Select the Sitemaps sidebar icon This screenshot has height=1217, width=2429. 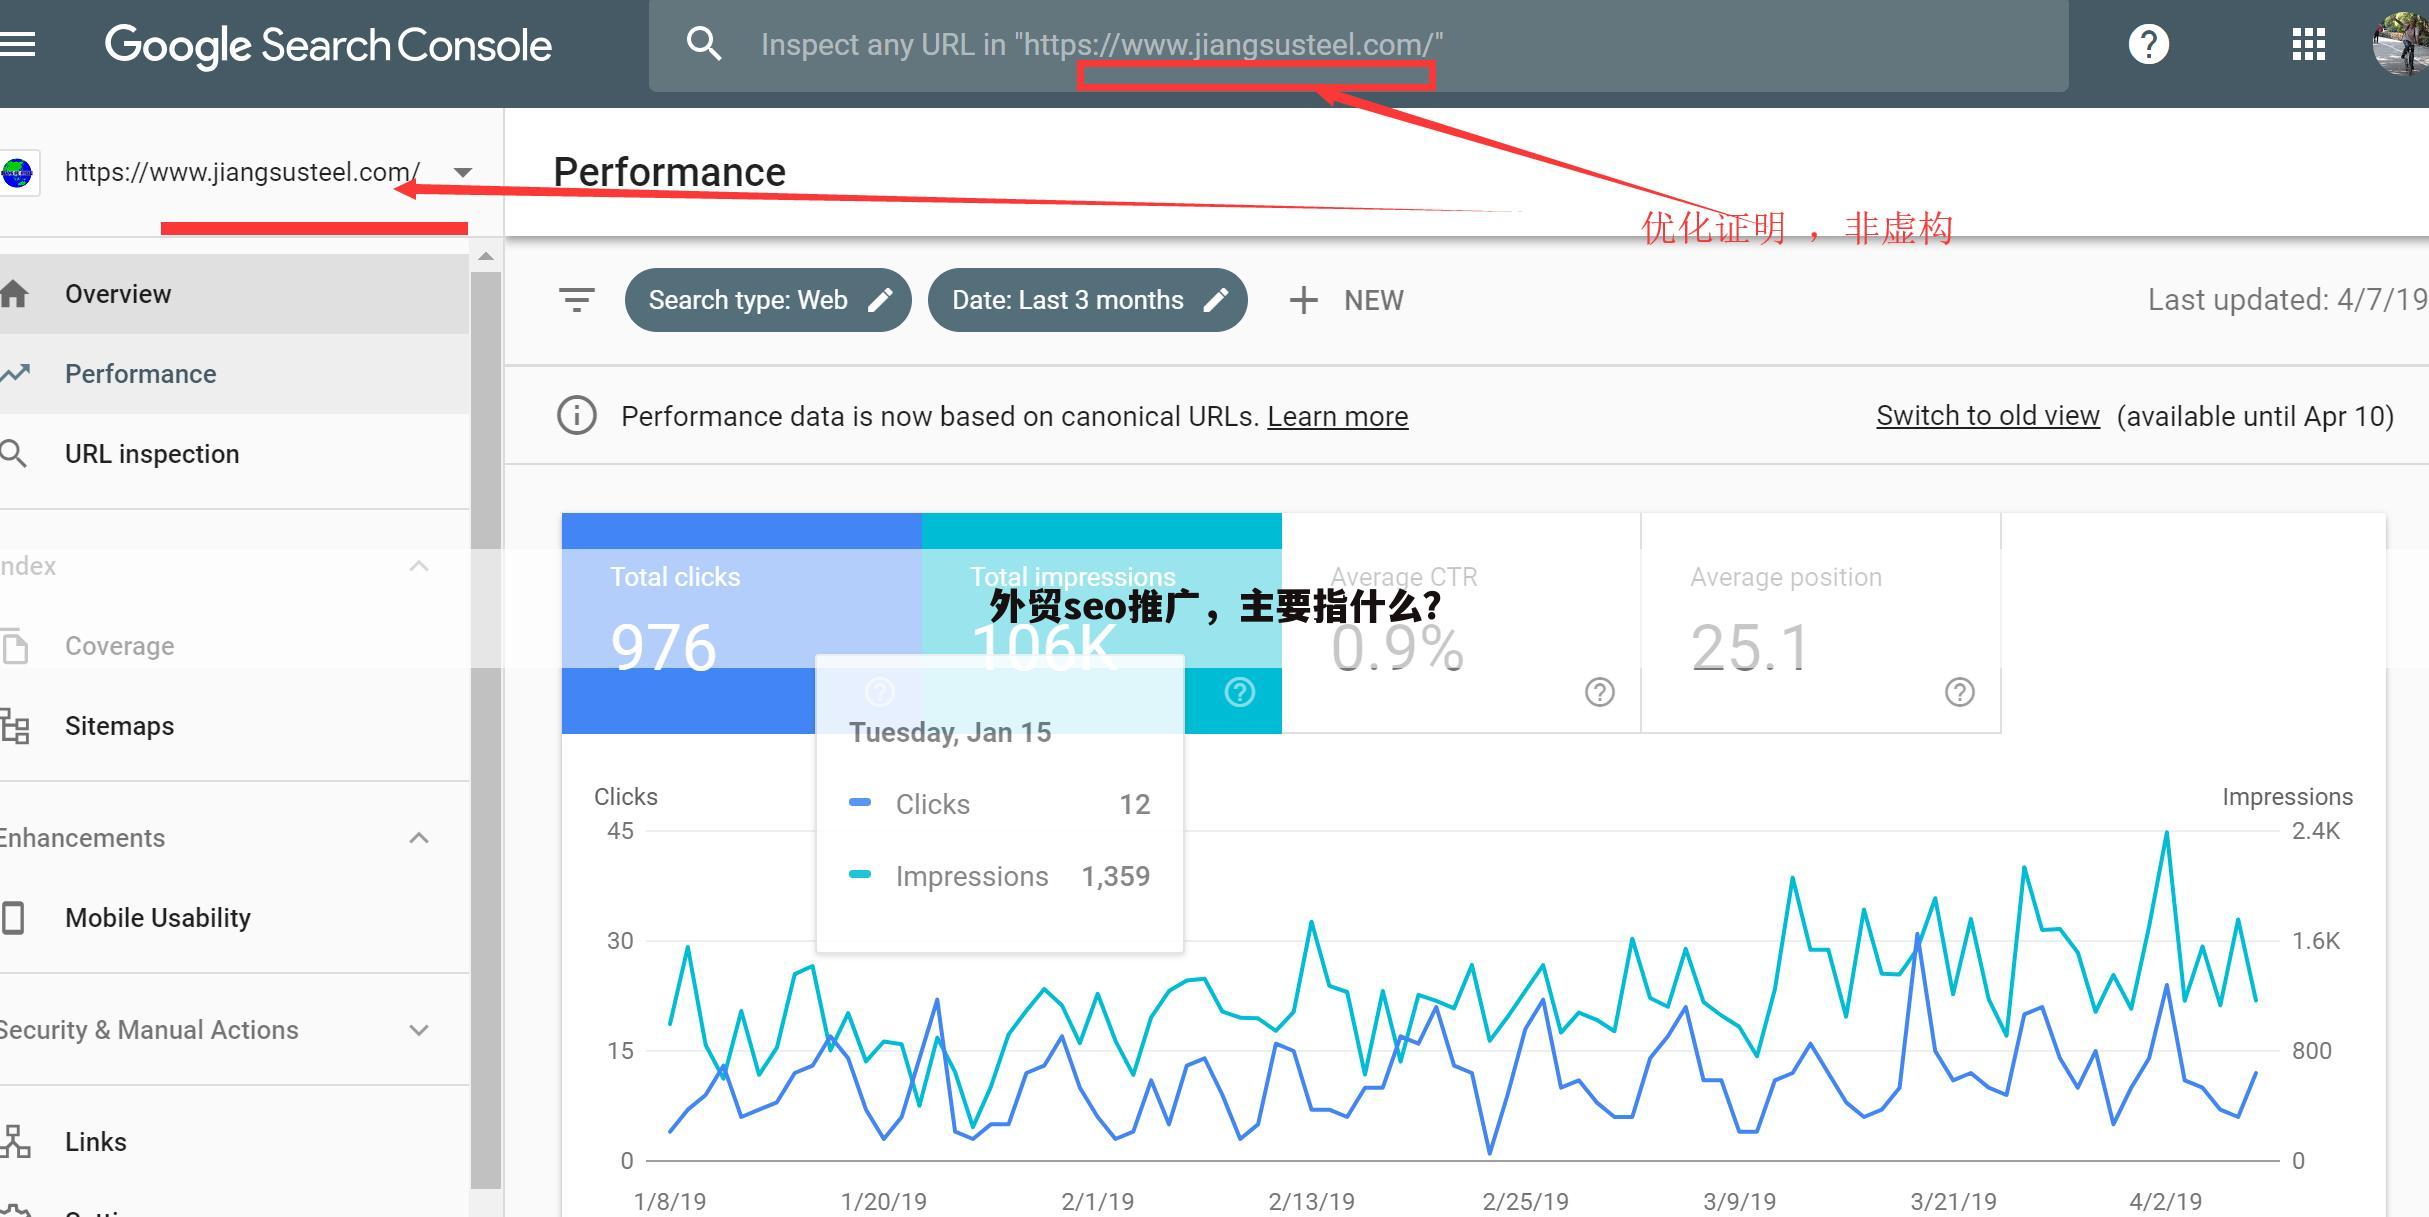pyautogui.click(x=17, y=726)
